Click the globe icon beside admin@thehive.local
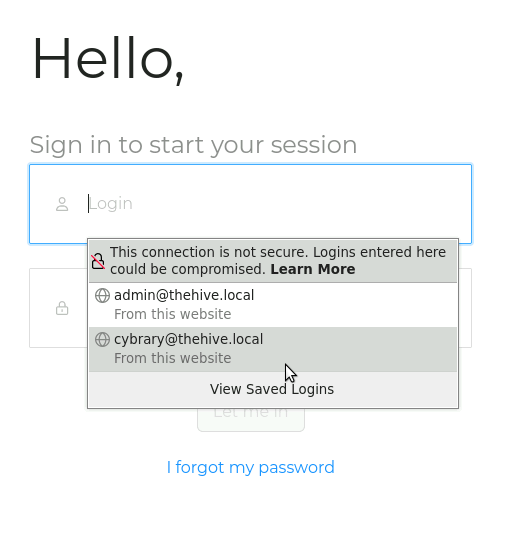Image resolution: width=528 pixels, height=541 pixels. click(x=102, y=296)
